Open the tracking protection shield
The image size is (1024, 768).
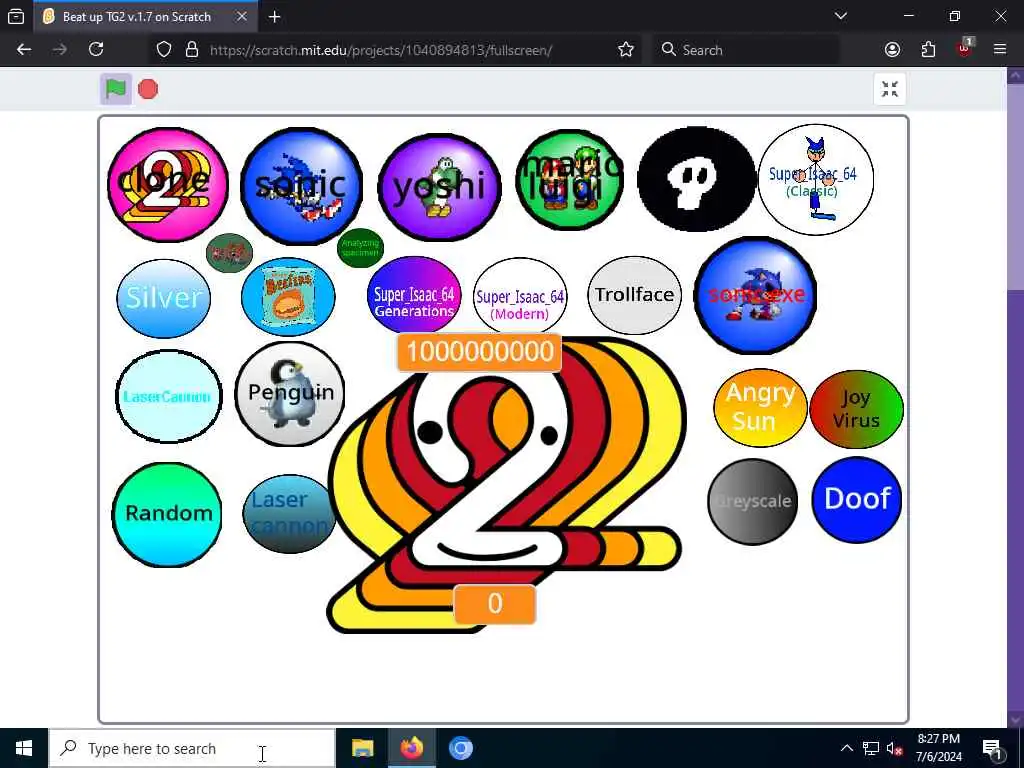(164, 50)
